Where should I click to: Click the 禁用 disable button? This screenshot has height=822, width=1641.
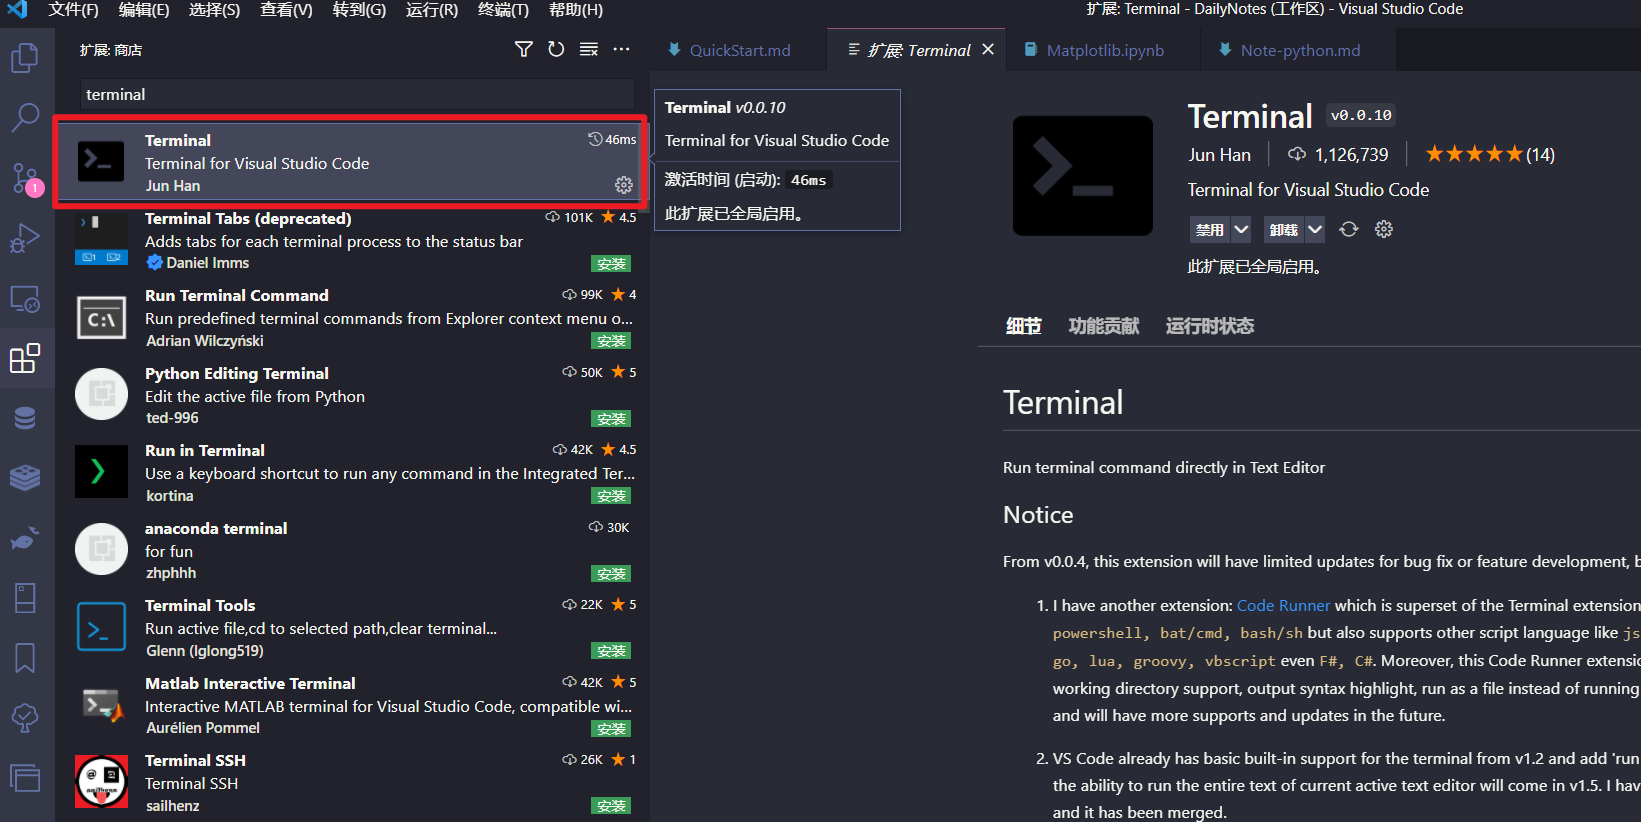point(1210,229)
